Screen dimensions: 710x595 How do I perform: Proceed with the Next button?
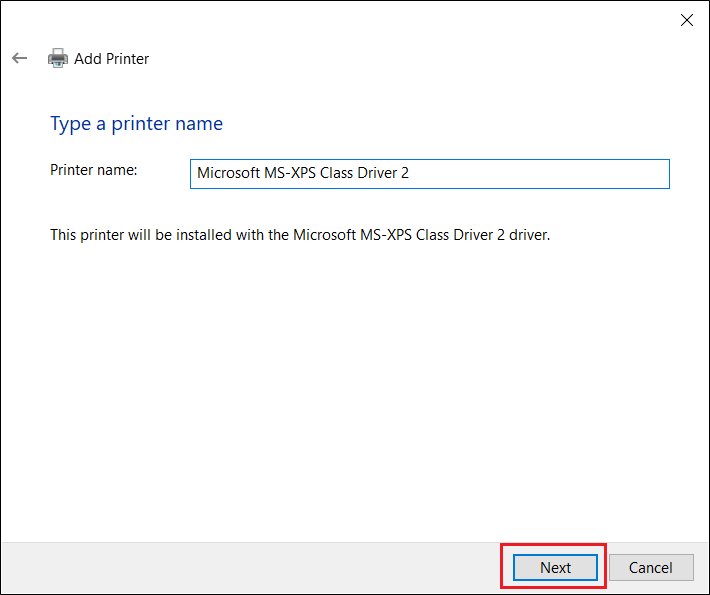(x=555, y=567)
